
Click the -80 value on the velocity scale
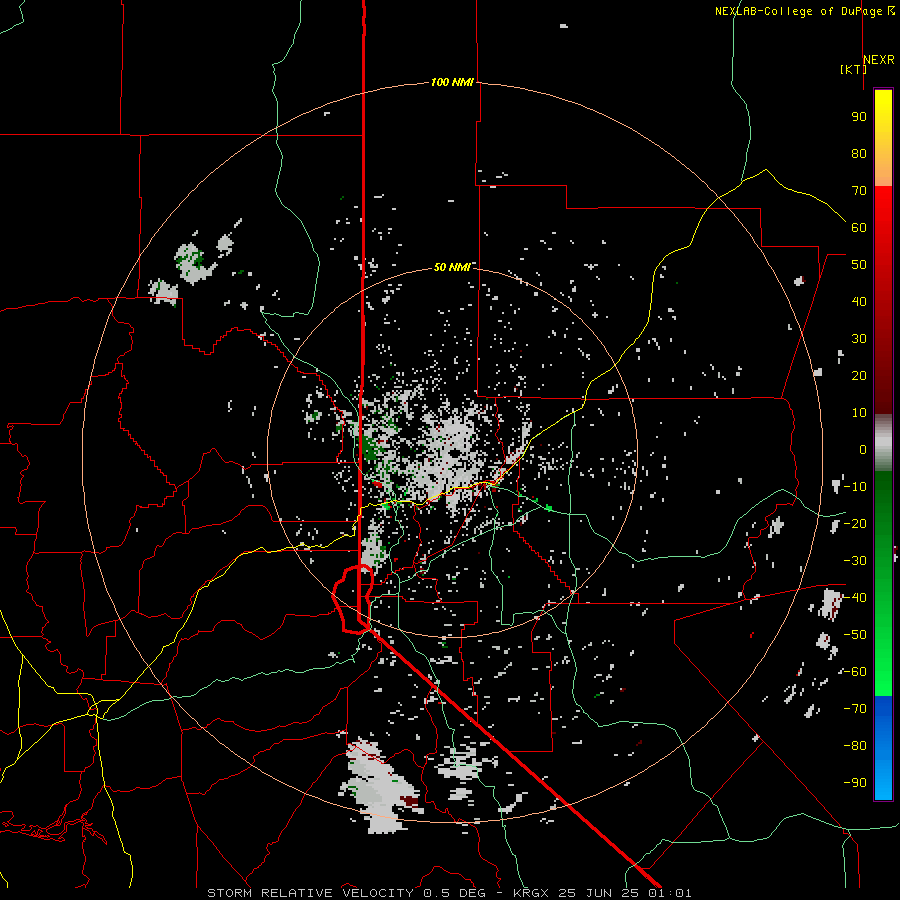(x=855, y=746)
